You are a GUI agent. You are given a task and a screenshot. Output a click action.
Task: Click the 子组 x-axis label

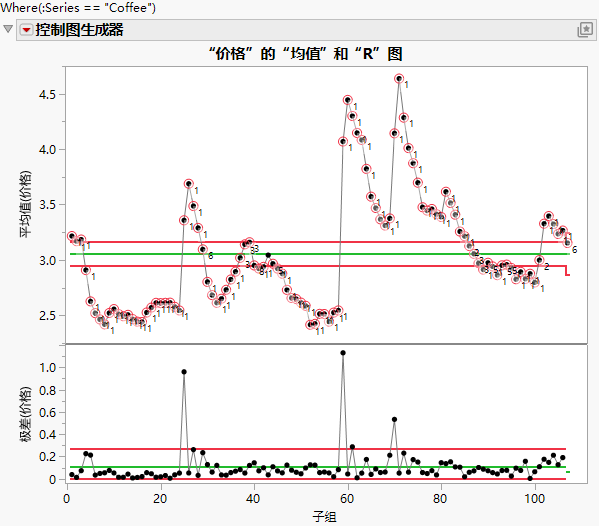point(324,516)
